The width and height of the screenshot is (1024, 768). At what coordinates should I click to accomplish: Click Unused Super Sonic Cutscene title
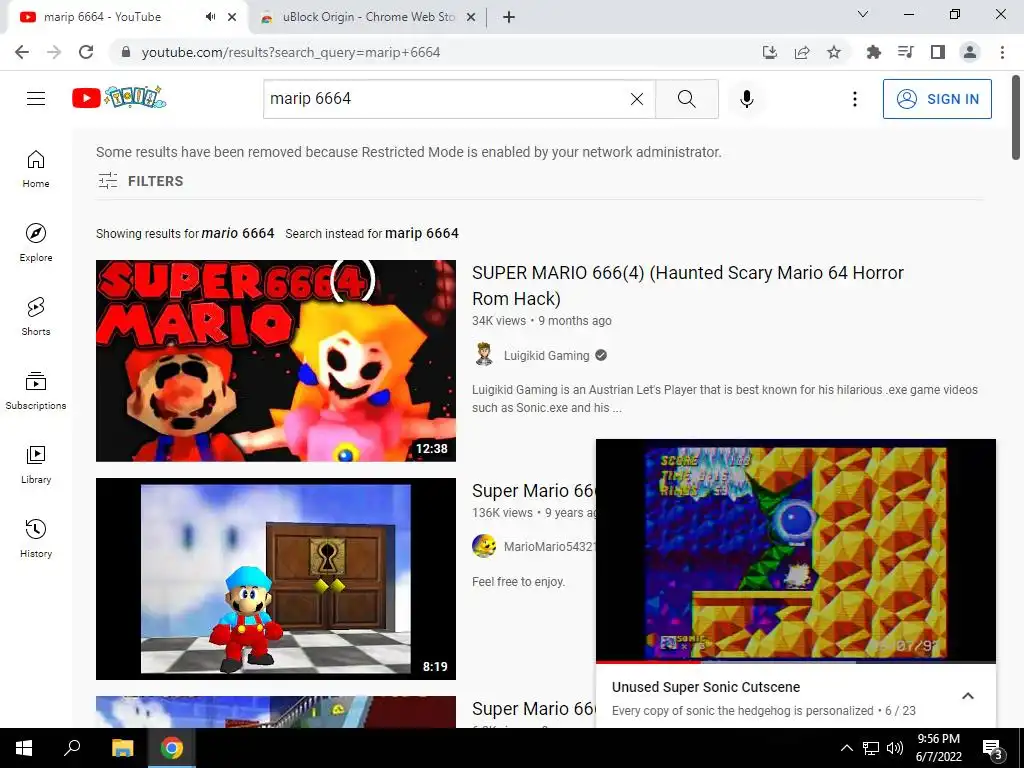click(x=705, y=687)
